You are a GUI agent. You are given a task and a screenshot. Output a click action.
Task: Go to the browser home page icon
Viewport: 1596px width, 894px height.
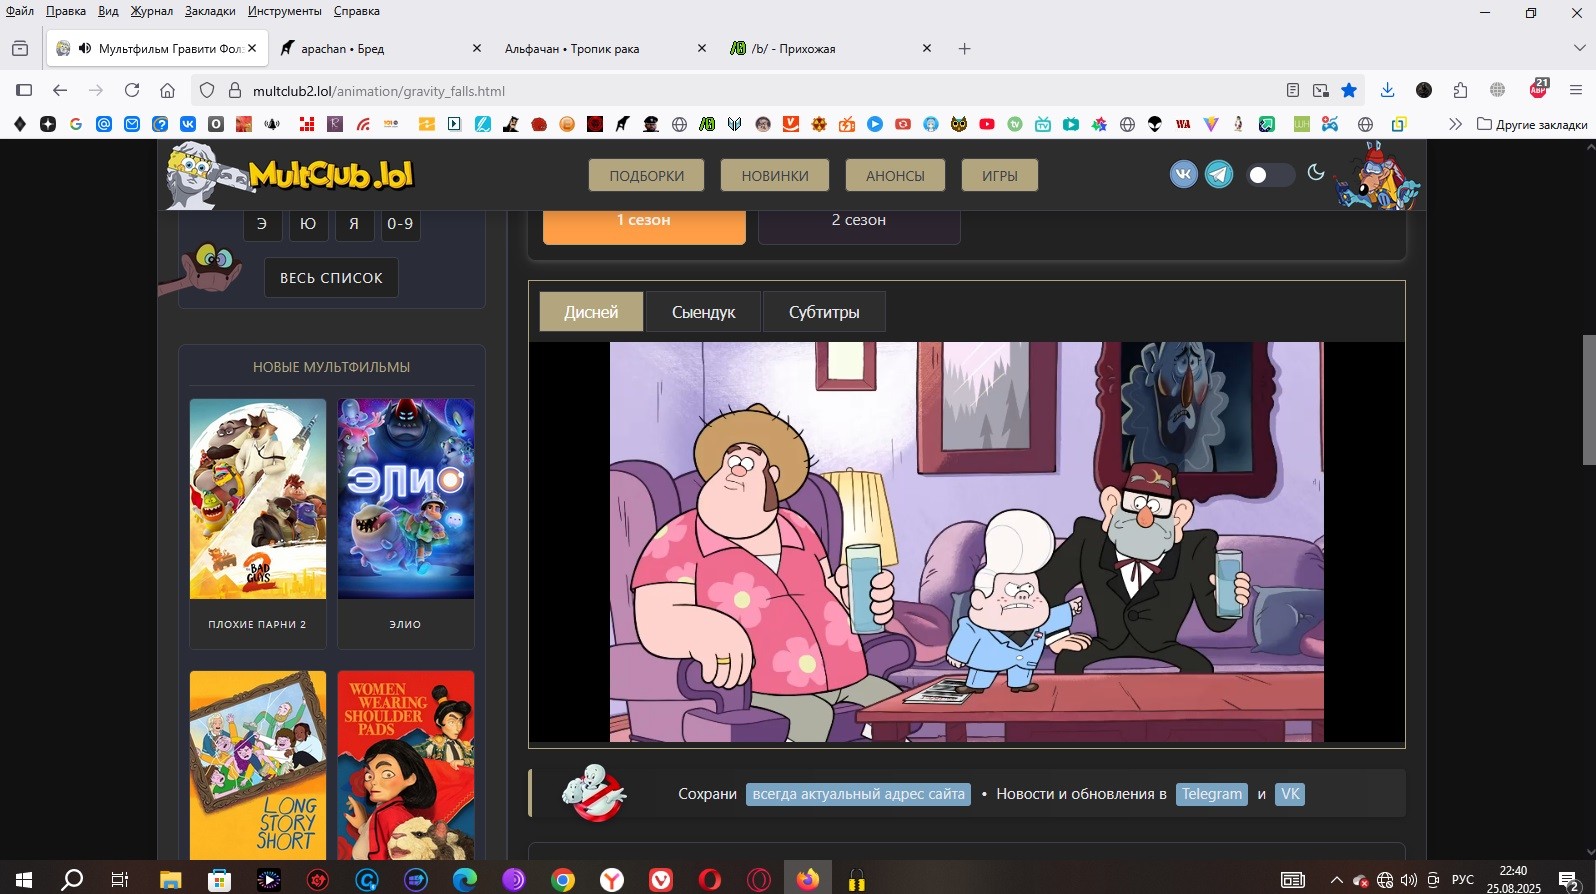(168, 90)
